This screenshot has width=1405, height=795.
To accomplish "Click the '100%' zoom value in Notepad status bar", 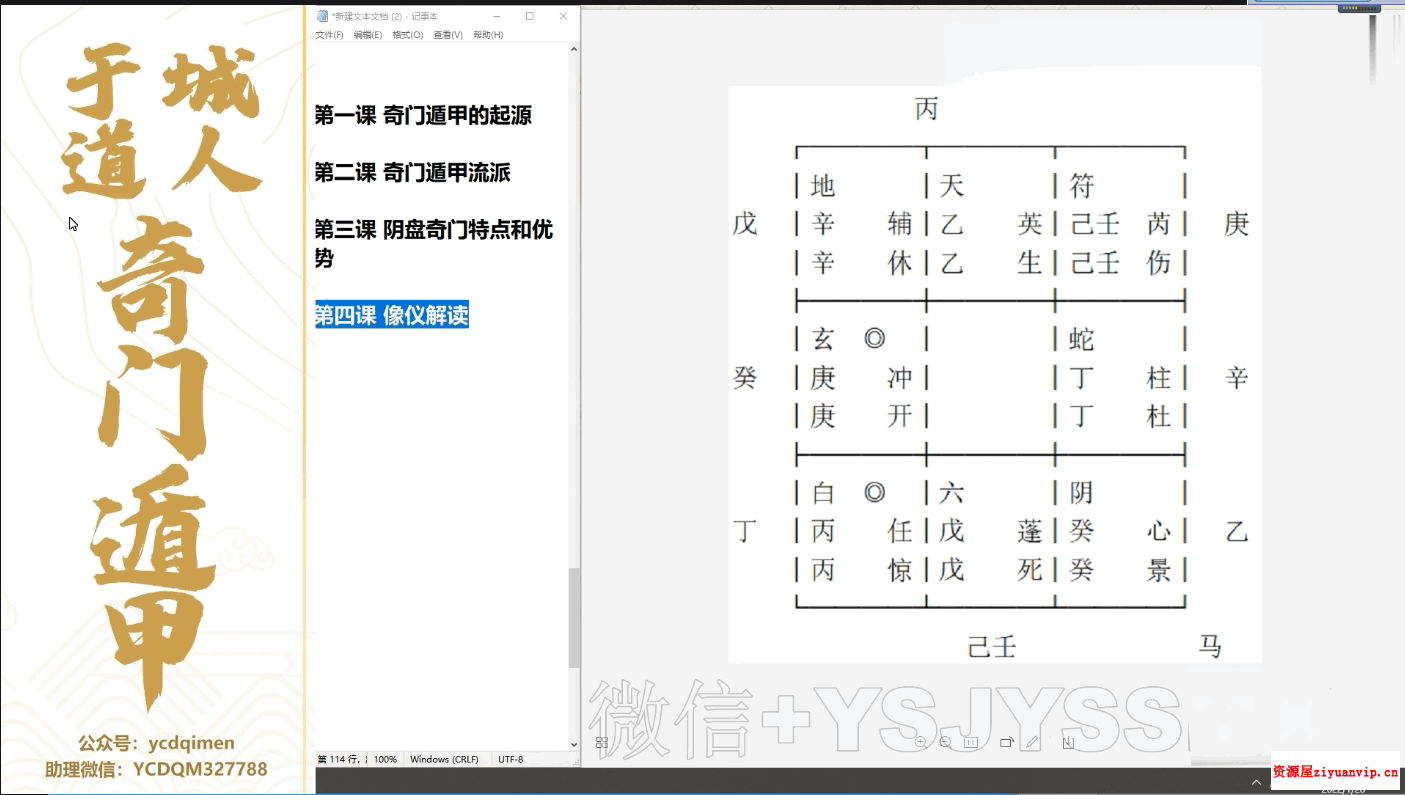I will pos(385,760).
